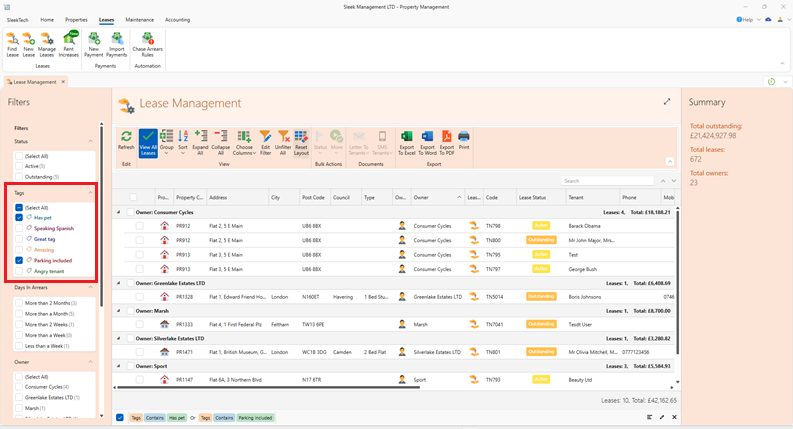The height and width of the screenshot is (429, 793).
Task: Click the Filters panel vertical scrollbar
Action: (x=102, y=215)
